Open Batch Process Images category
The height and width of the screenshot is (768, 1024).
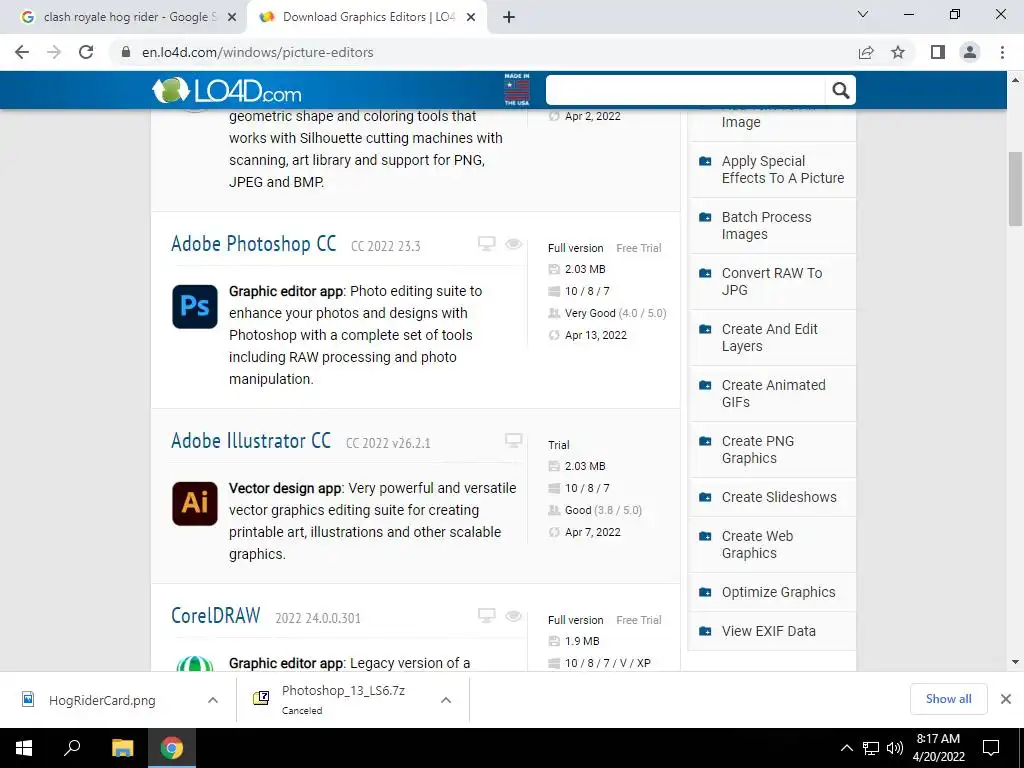click(766, 225)
